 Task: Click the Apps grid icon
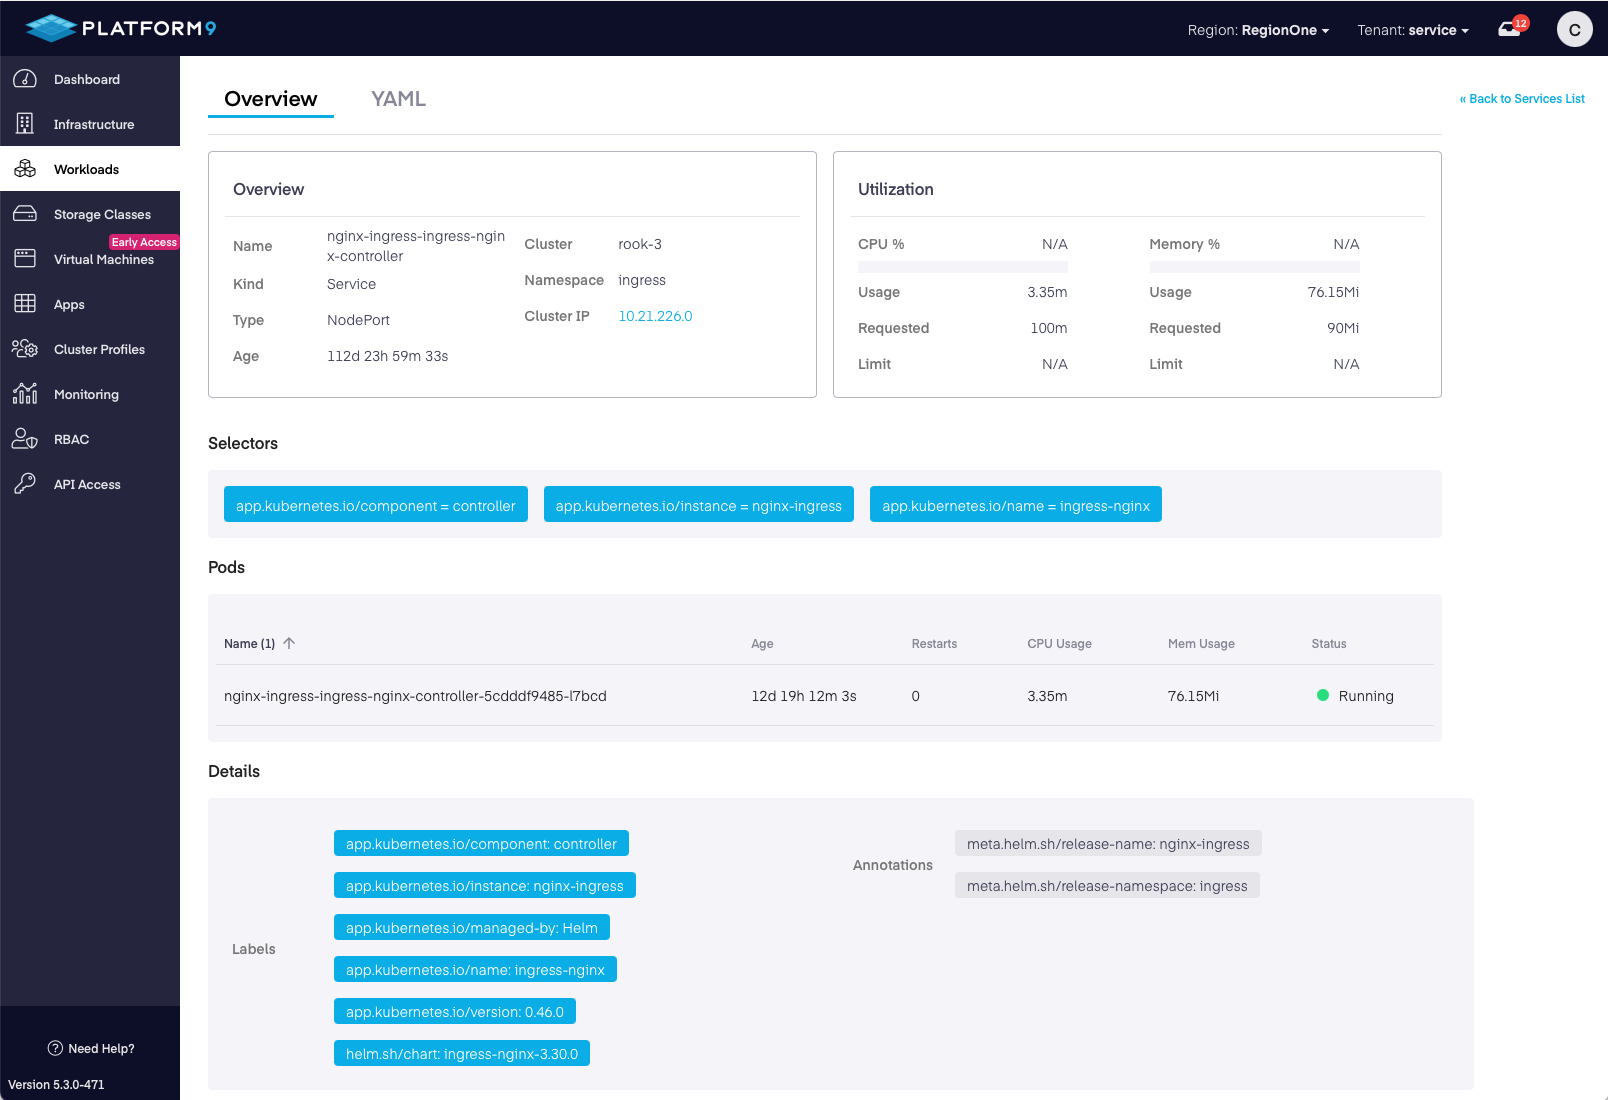[25, 304]
